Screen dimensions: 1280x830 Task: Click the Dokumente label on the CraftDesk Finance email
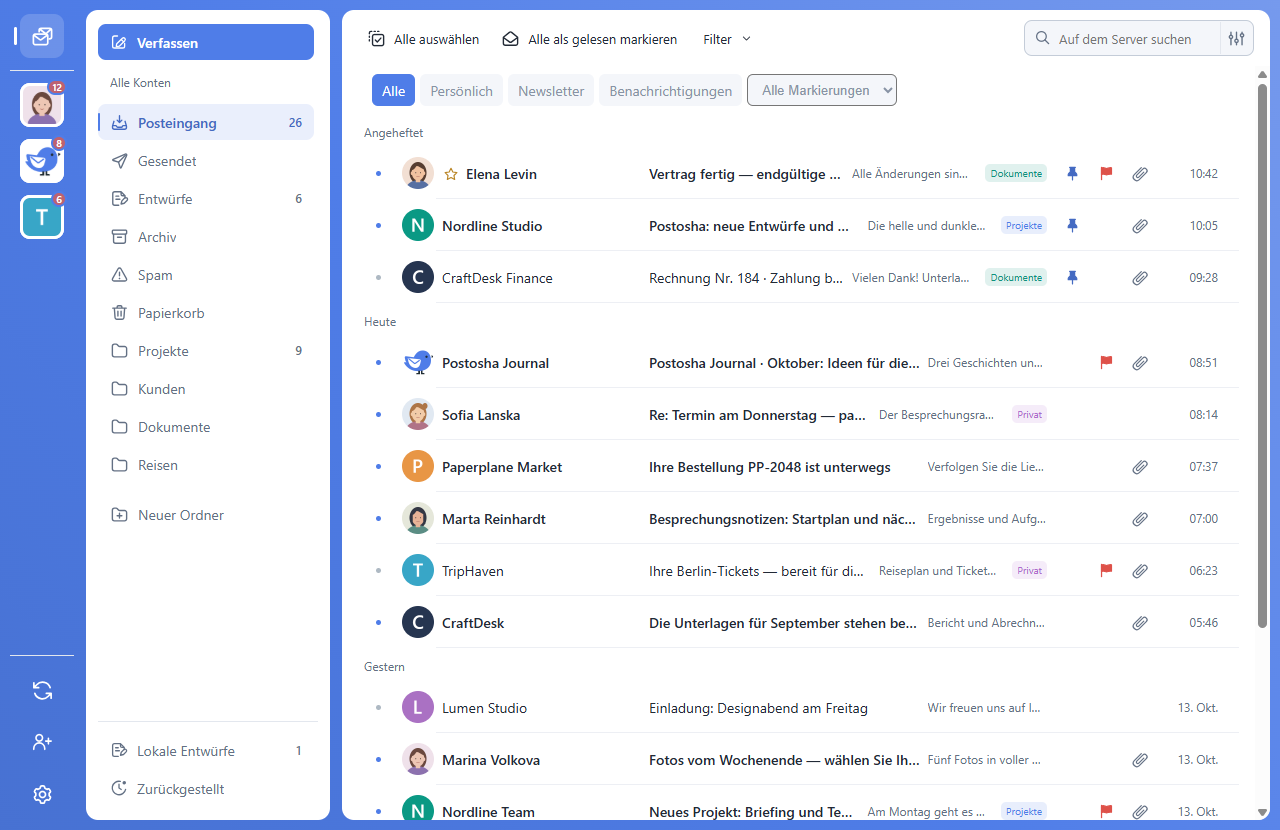click(1016, 278)
